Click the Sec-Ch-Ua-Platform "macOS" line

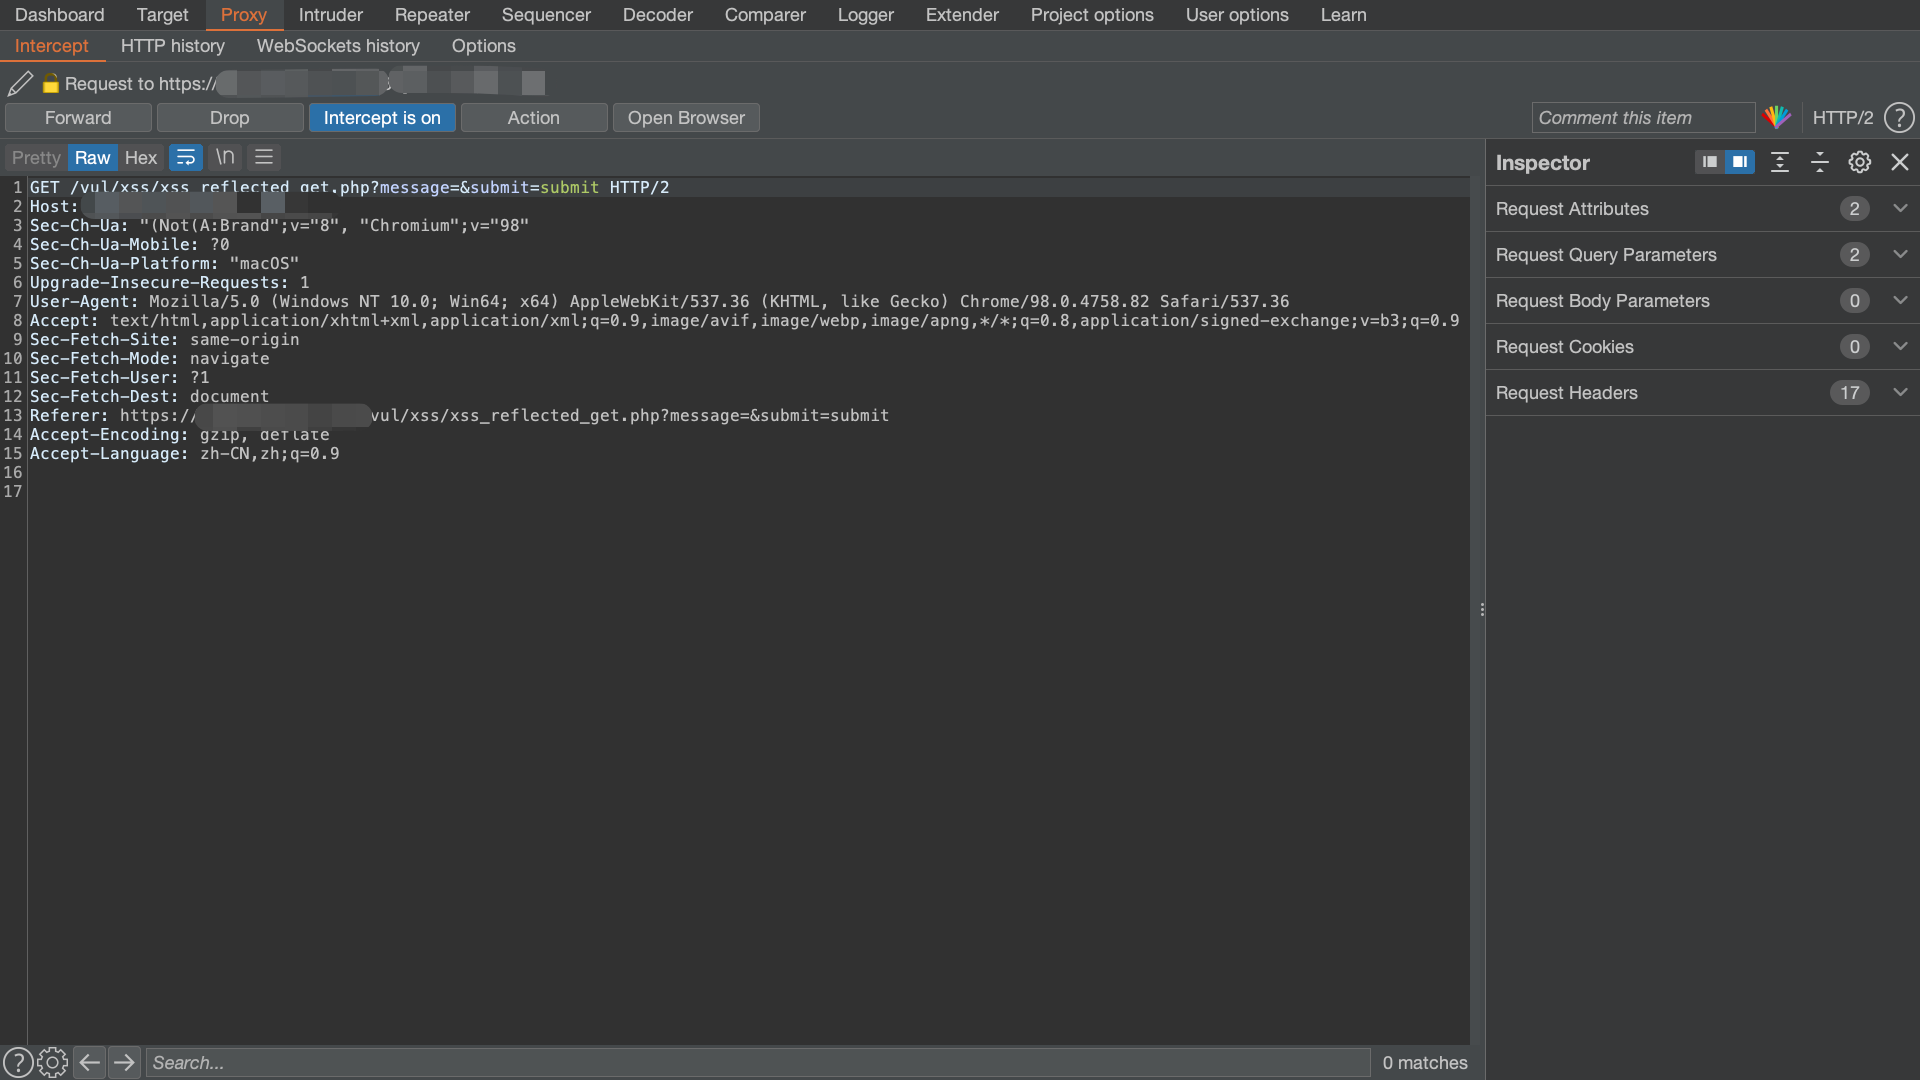click(x=164, y=264)
